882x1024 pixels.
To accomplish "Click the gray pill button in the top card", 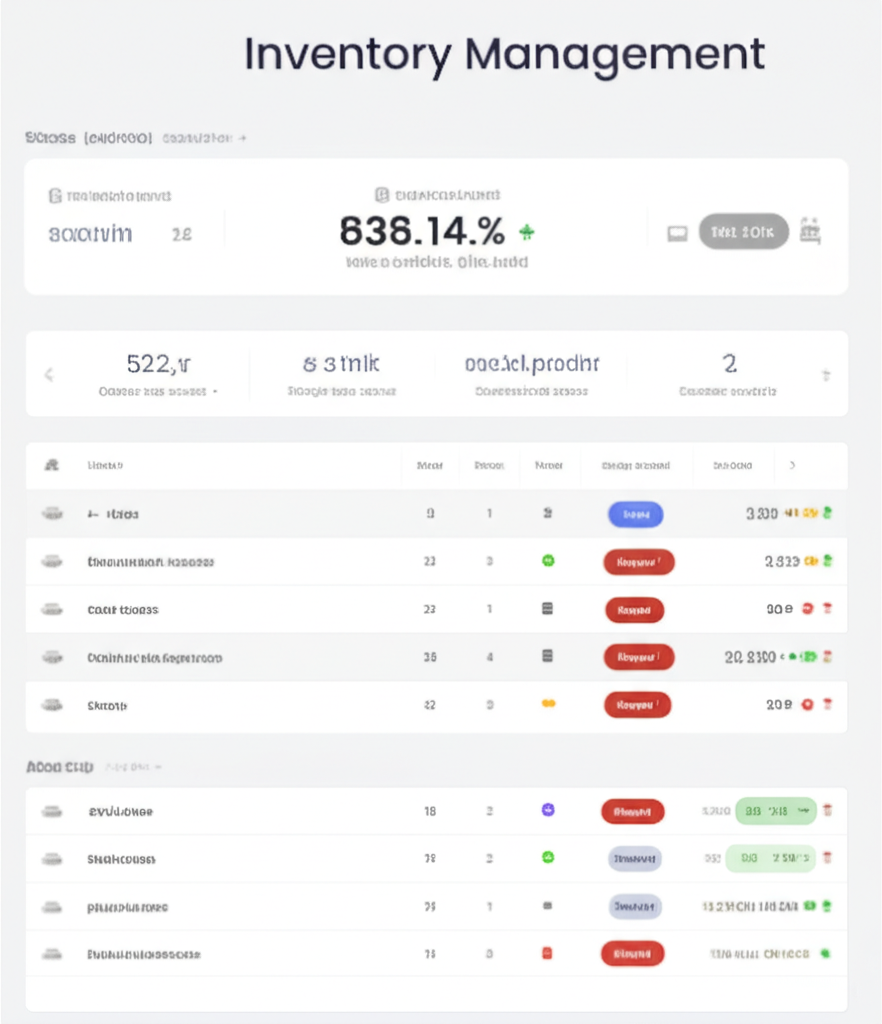I will click(x=743, y=232).
